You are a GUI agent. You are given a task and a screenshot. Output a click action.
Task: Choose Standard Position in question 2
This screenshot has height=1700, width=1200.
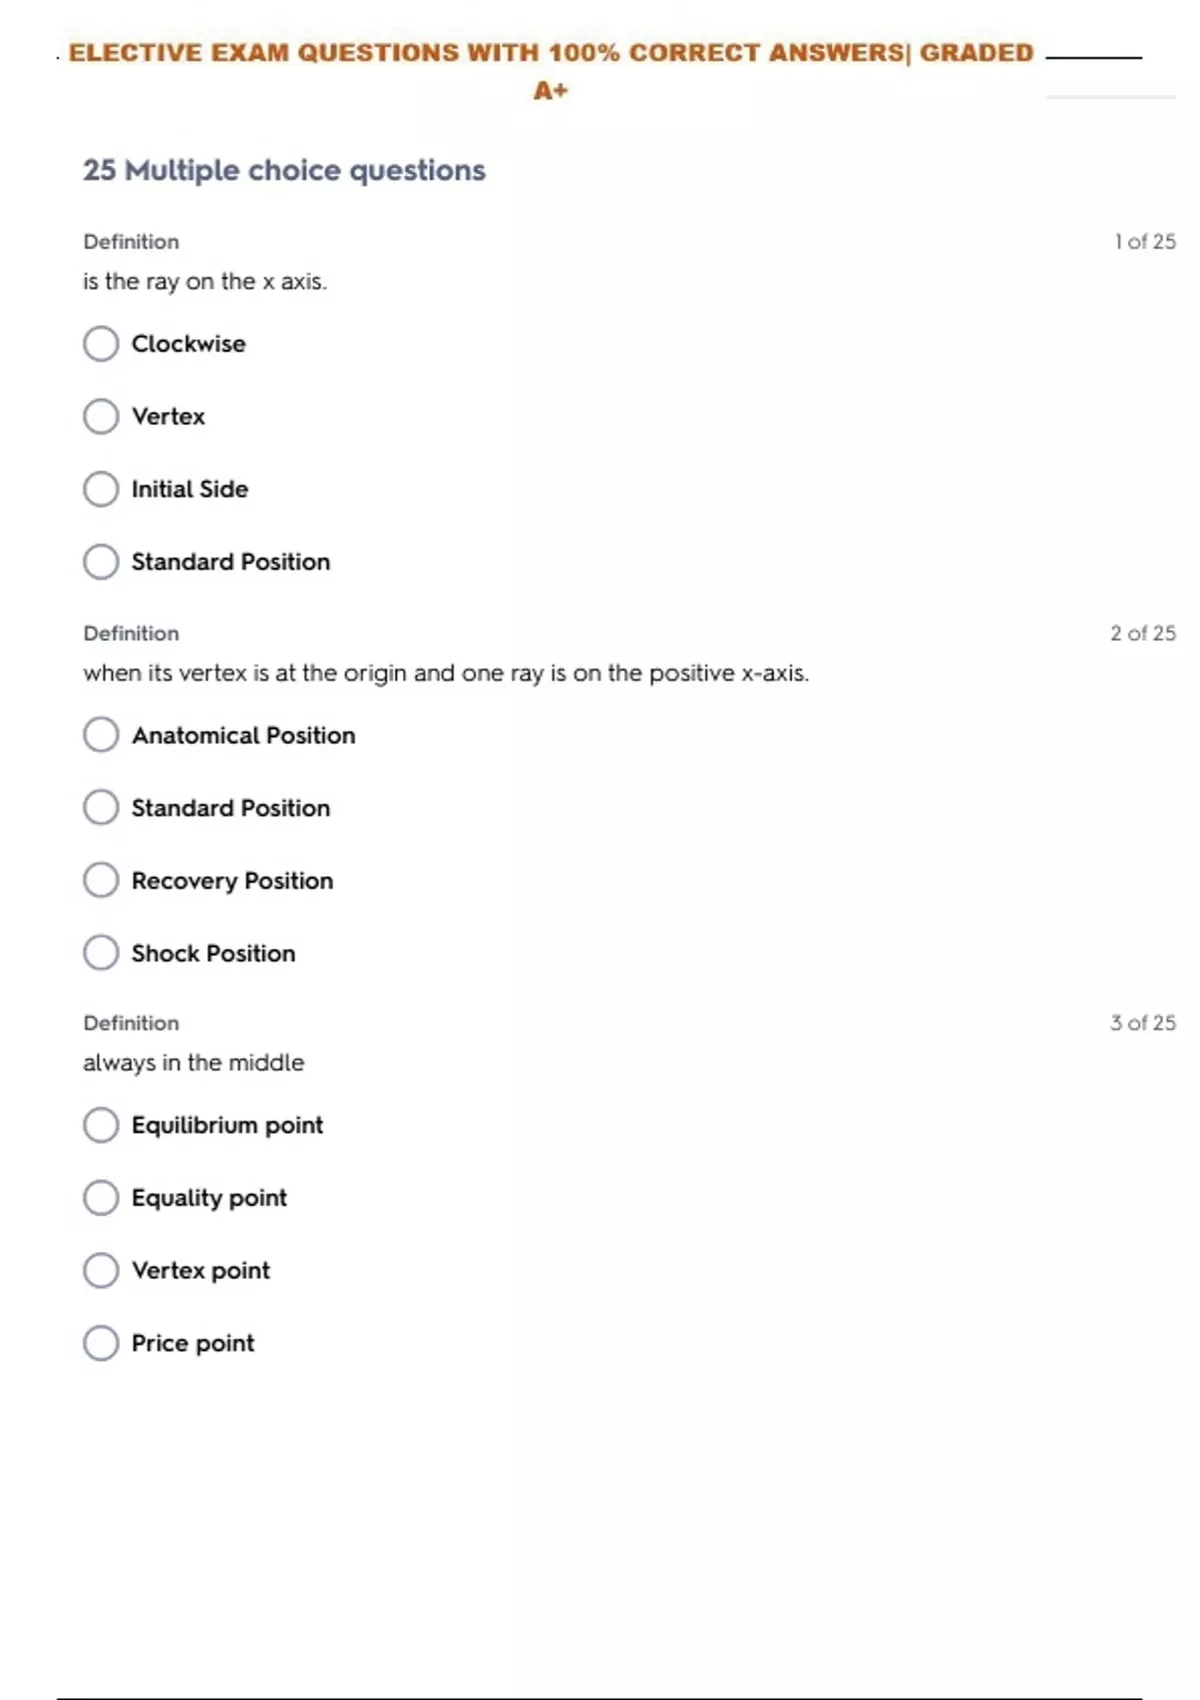(x=101, y=808)
